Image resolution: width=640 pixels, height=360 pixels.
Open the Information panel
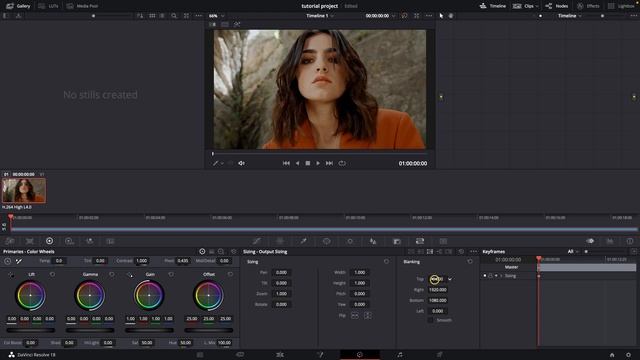(x=630, y=241)
